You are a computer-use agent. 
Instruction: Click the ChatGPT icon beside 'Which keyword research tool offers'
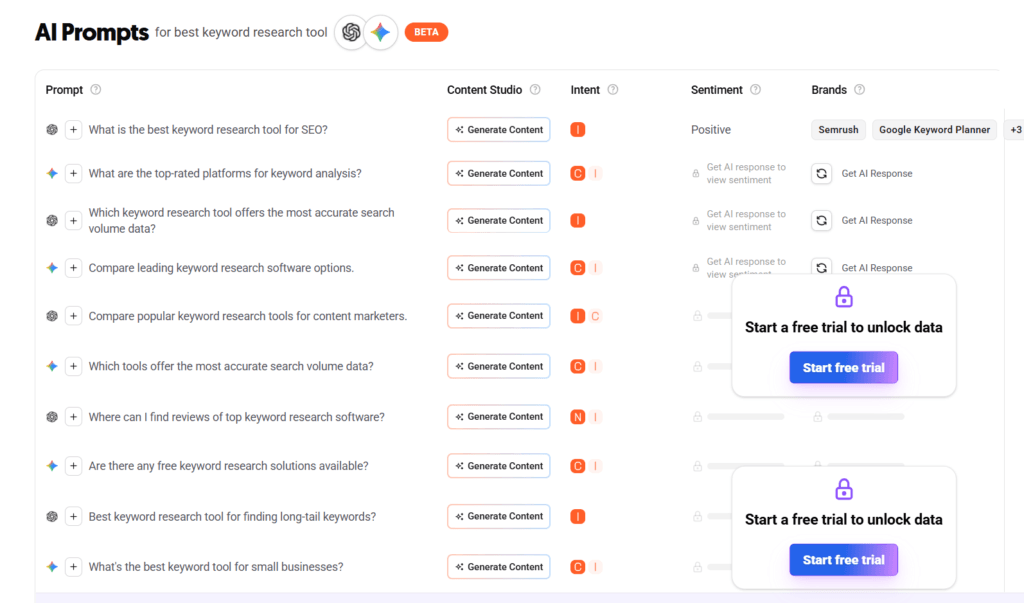tap(52, 221)
